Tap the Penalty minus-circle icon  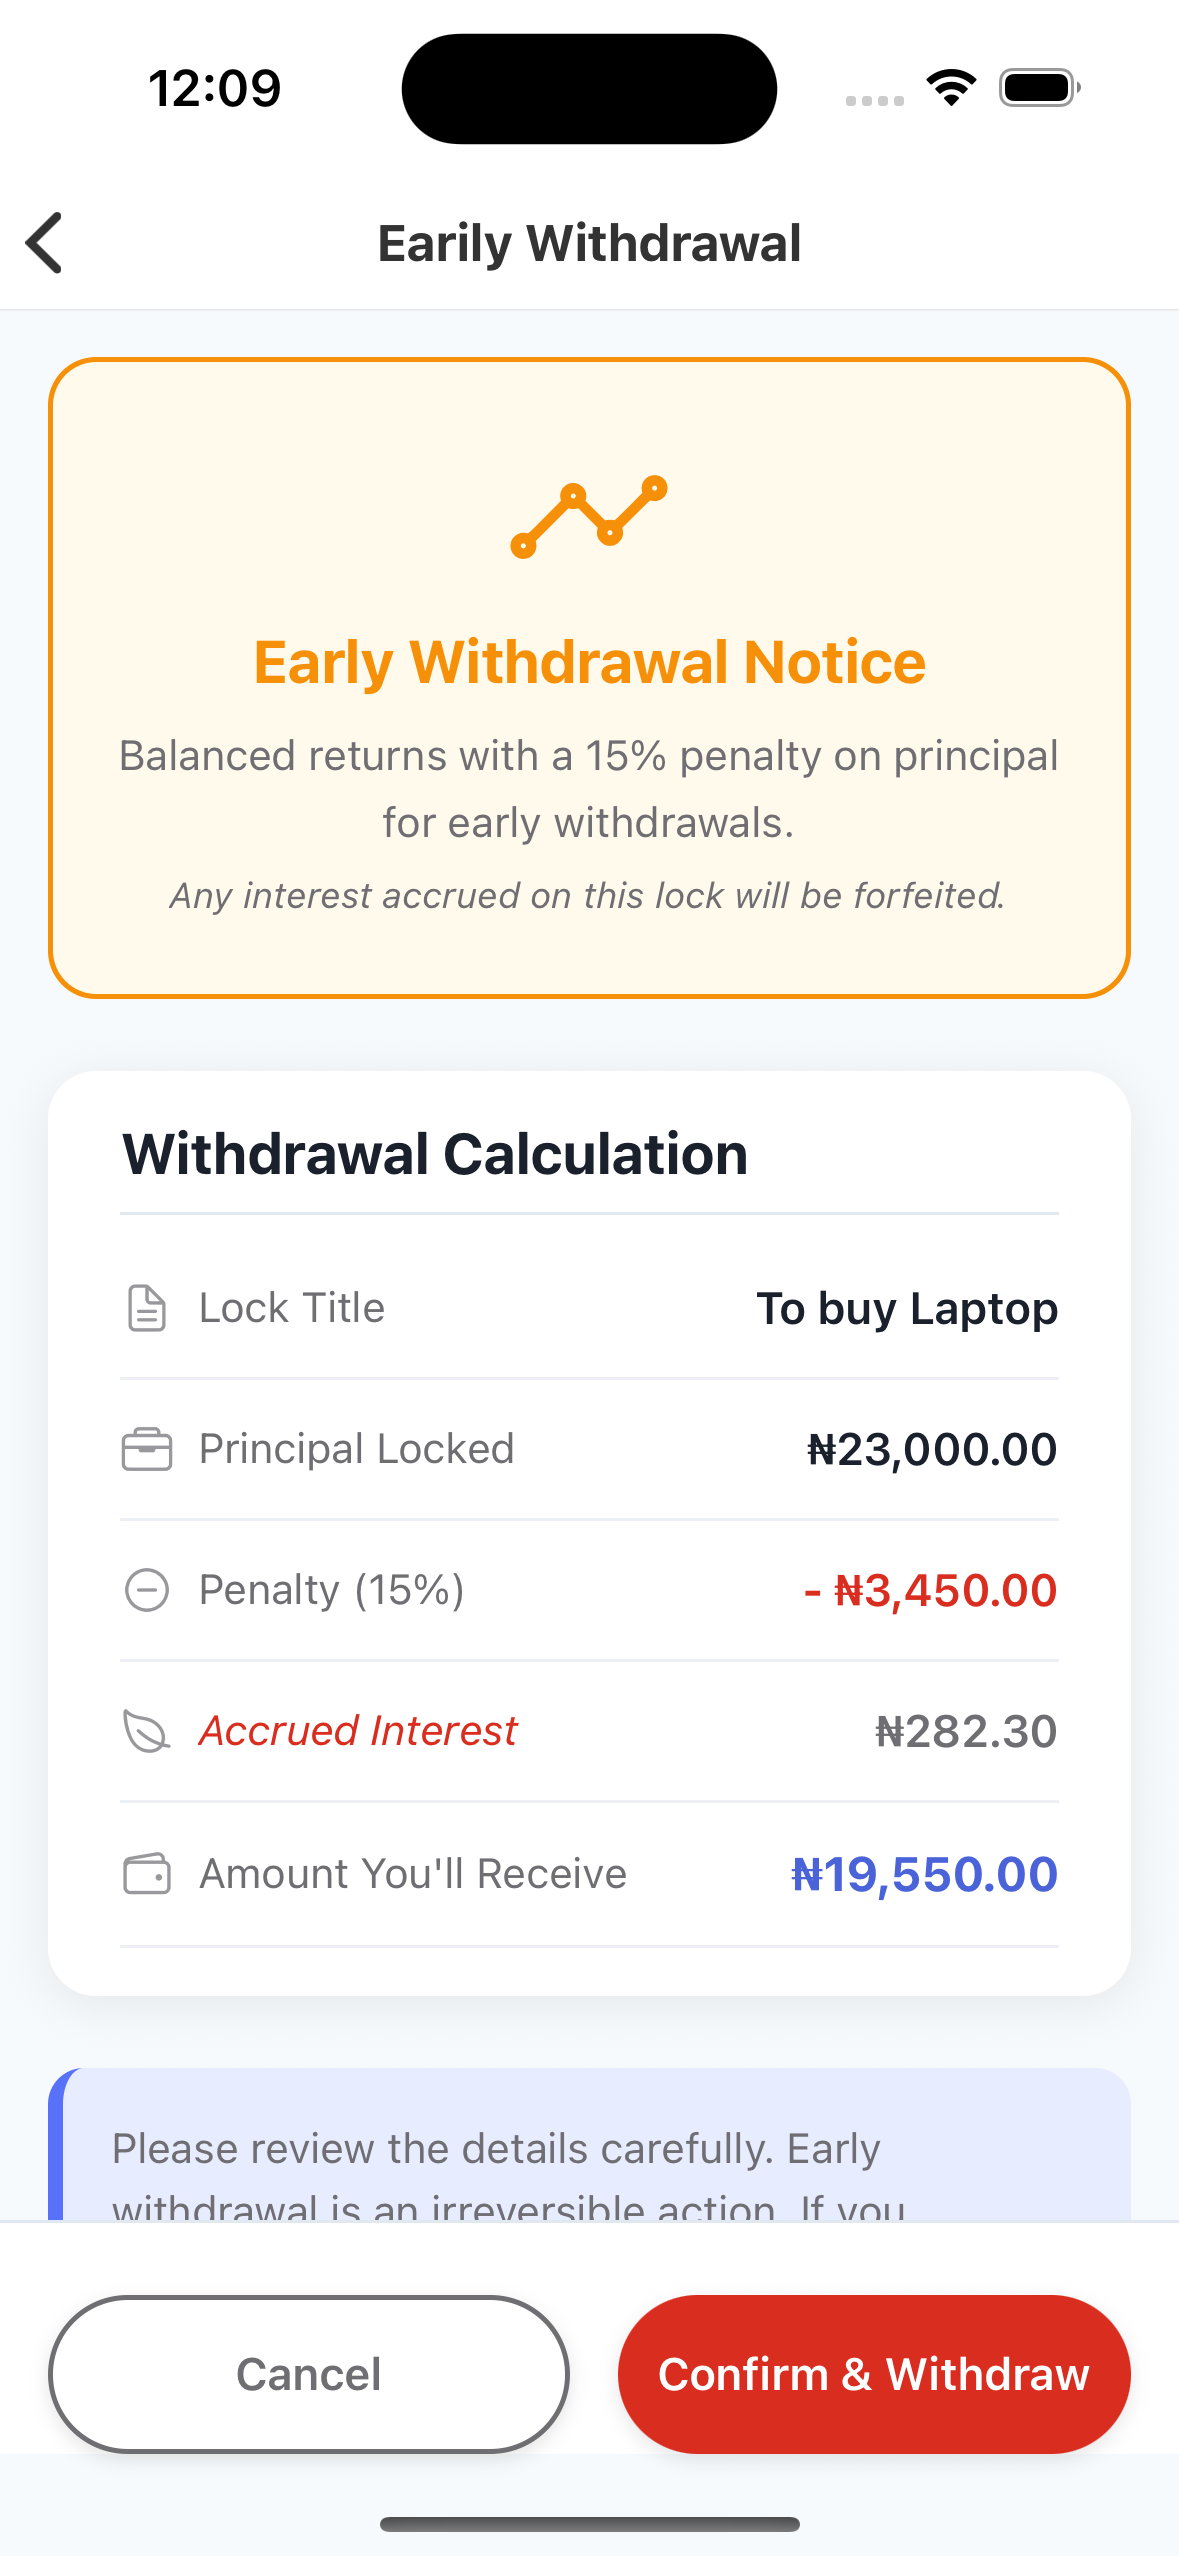pyautogui.click(x=147, y=1590)
